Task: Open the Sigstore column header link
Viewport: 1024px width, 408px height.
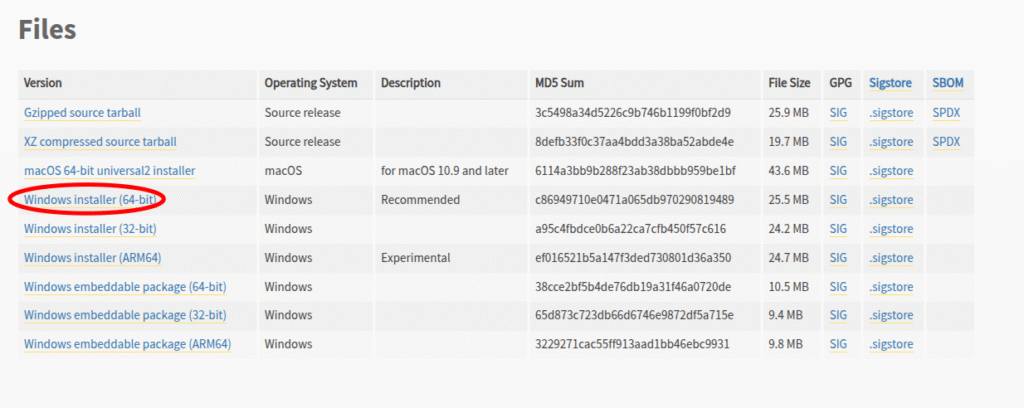Action: pyautogui.click(x=891, y=83)
